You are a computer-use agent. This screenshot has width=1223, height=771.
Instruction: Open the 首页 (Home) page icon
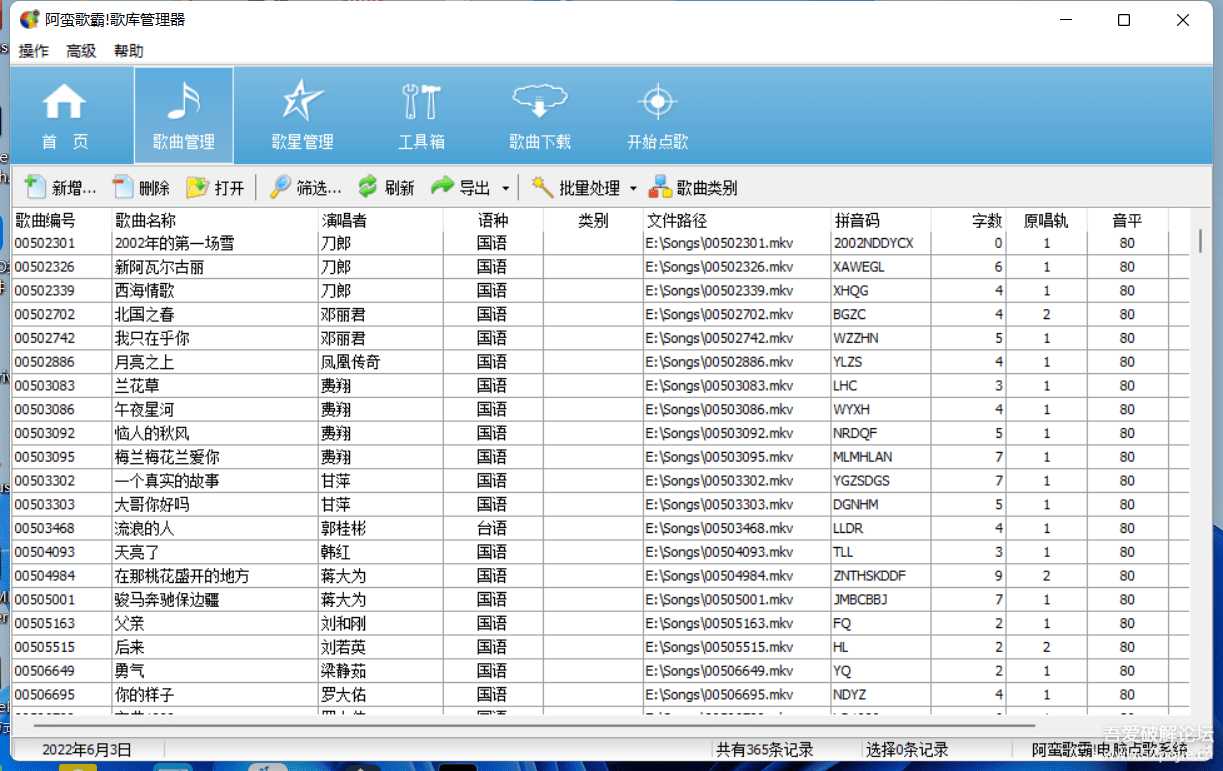[64, 114]
